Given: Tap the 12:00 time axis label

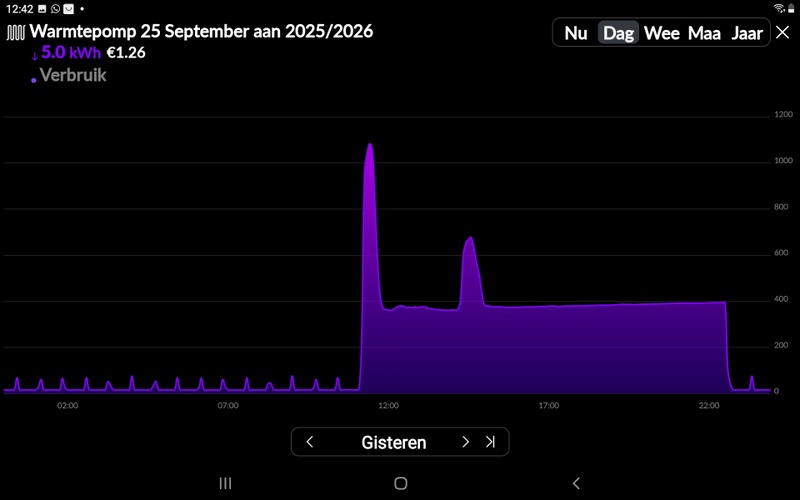Looking at the screenshot, I should (388, 405).
